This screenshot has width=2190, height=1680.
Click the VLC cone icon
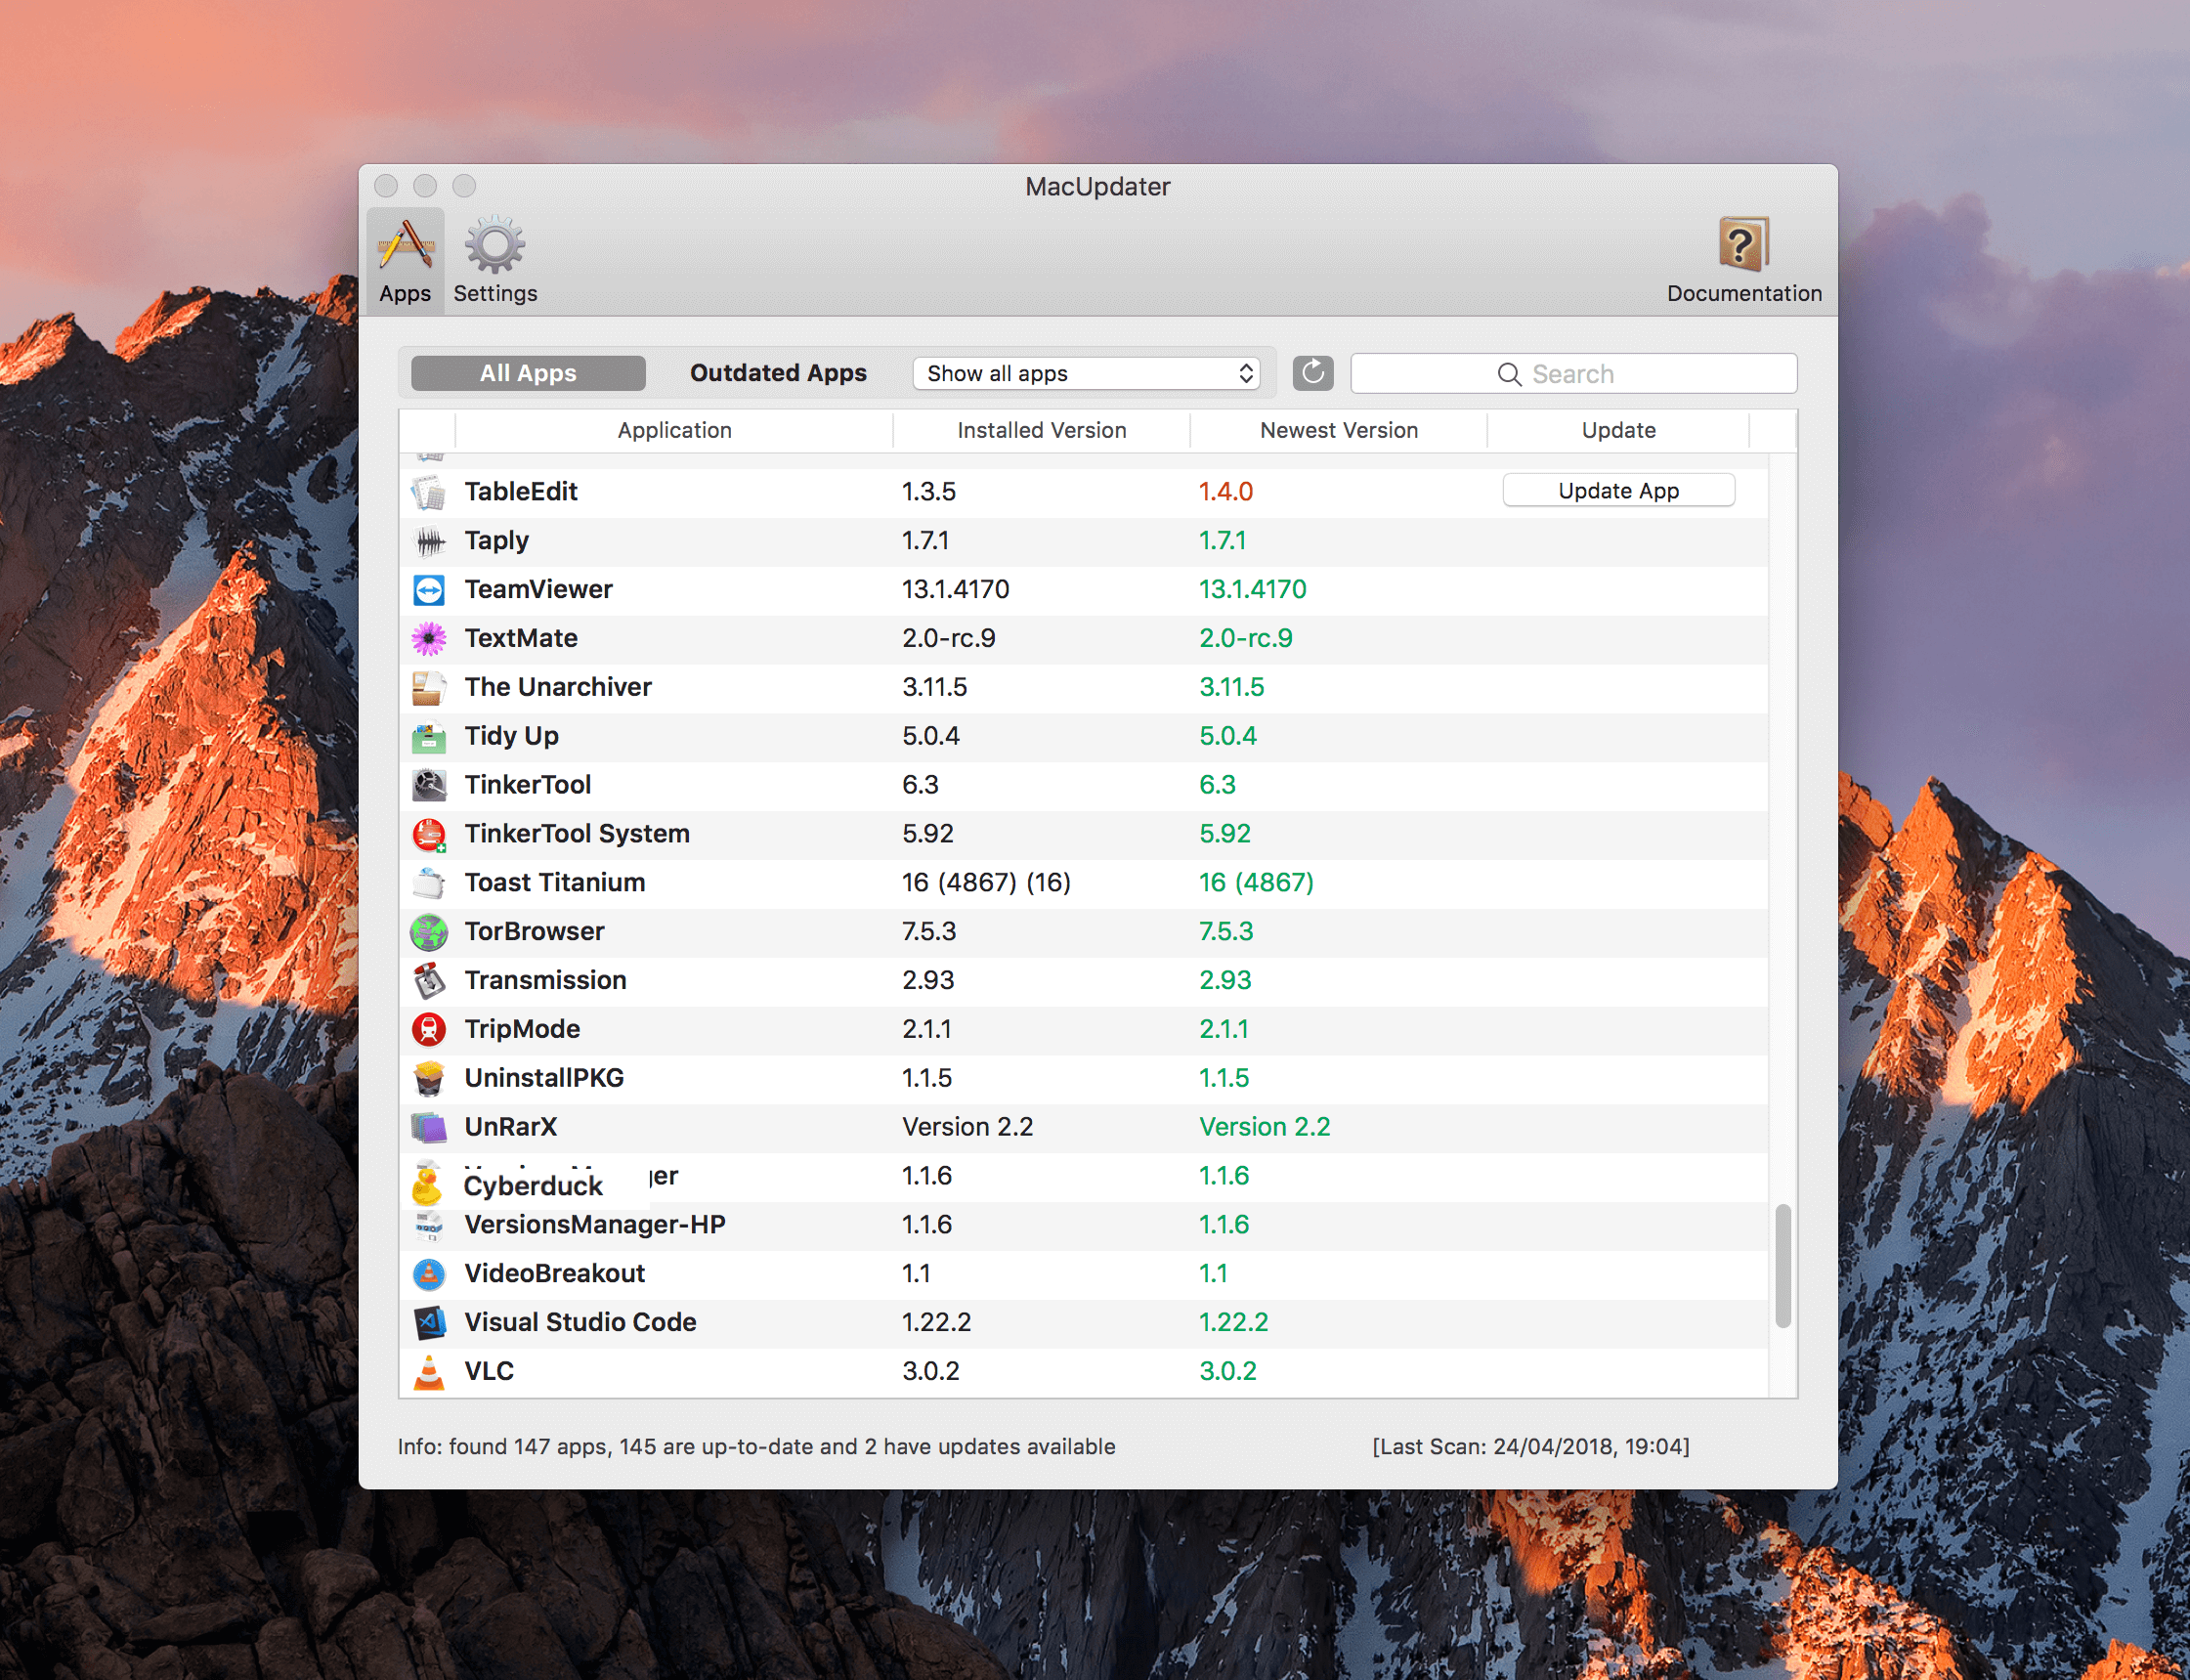pos(429,1372)
